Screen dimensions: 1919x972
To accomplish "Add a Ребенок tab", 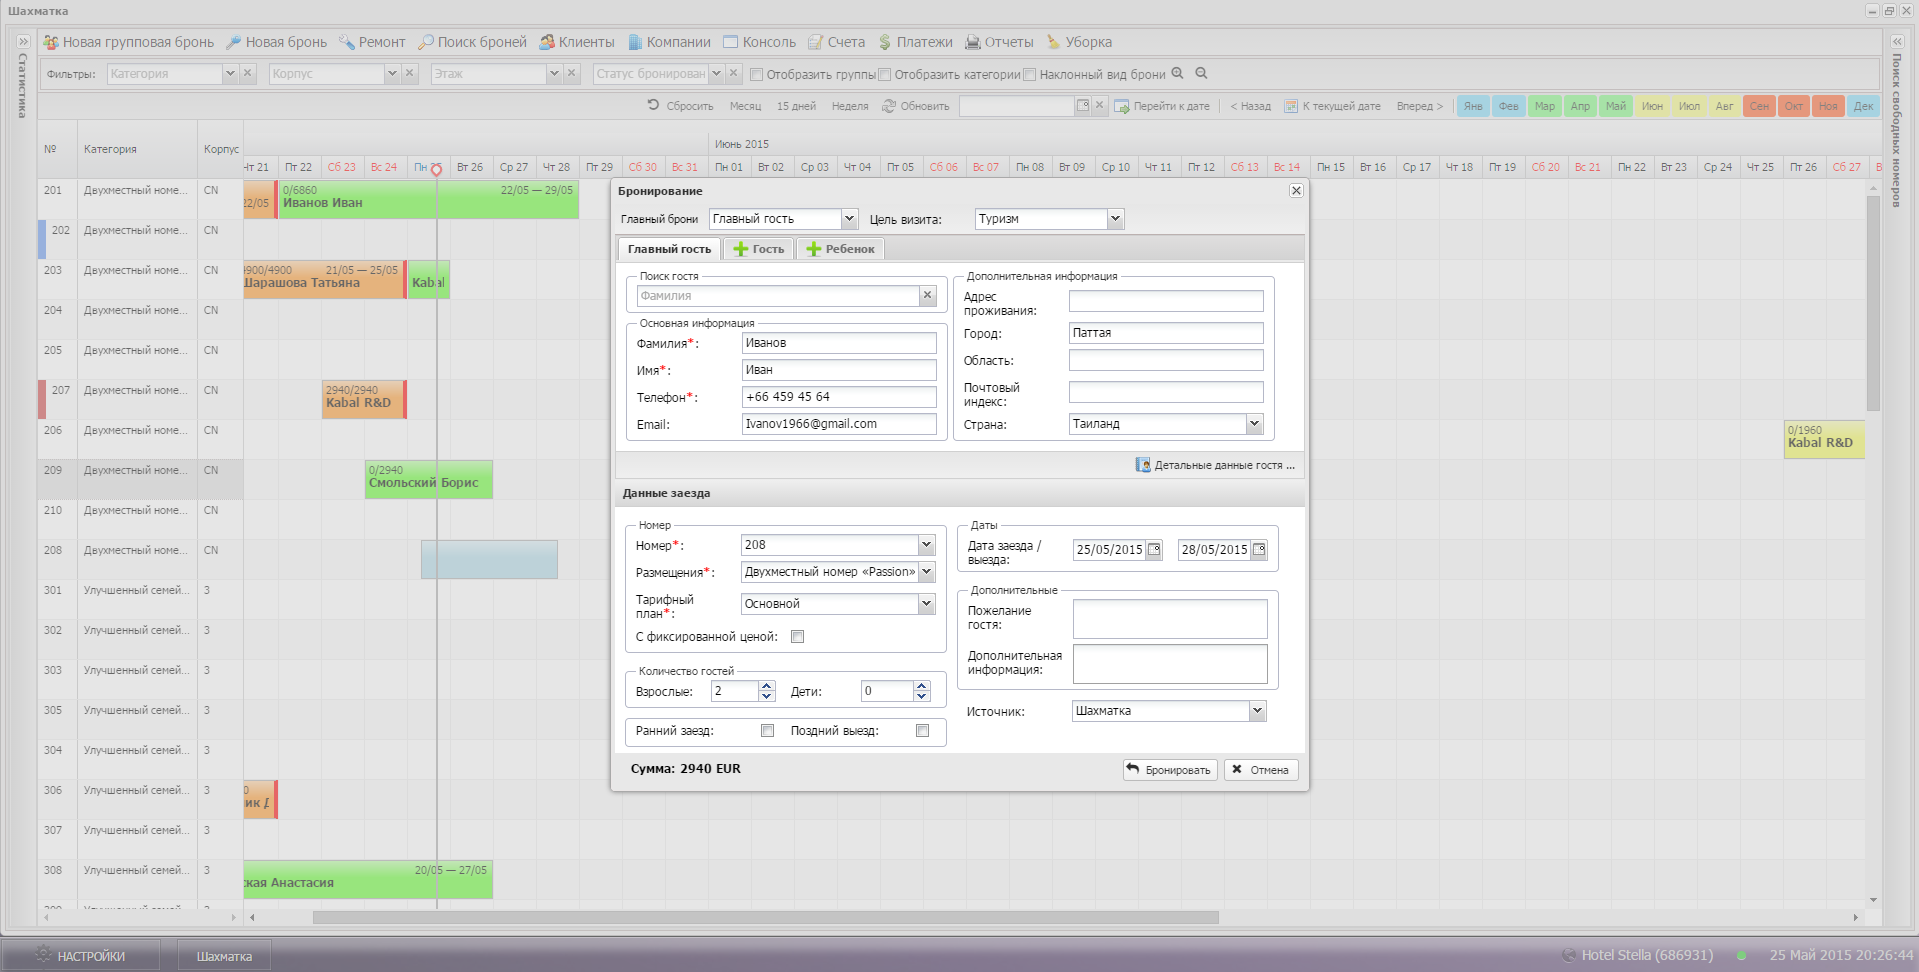I will [840, 249].
